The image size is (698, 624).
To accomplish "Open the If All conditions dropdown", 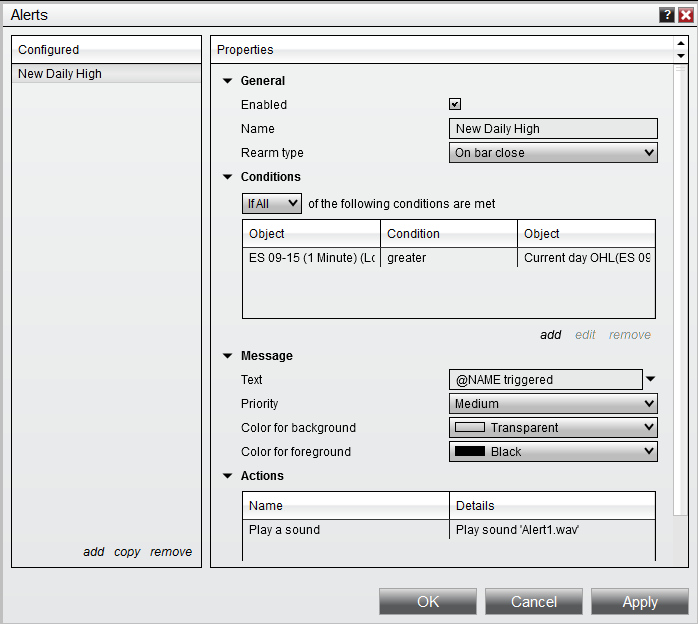I will tap(272, 203).
